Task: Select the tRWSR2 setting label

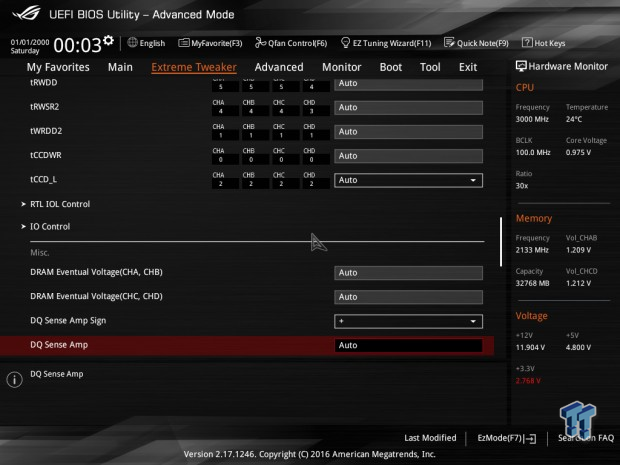Action: 45,107
